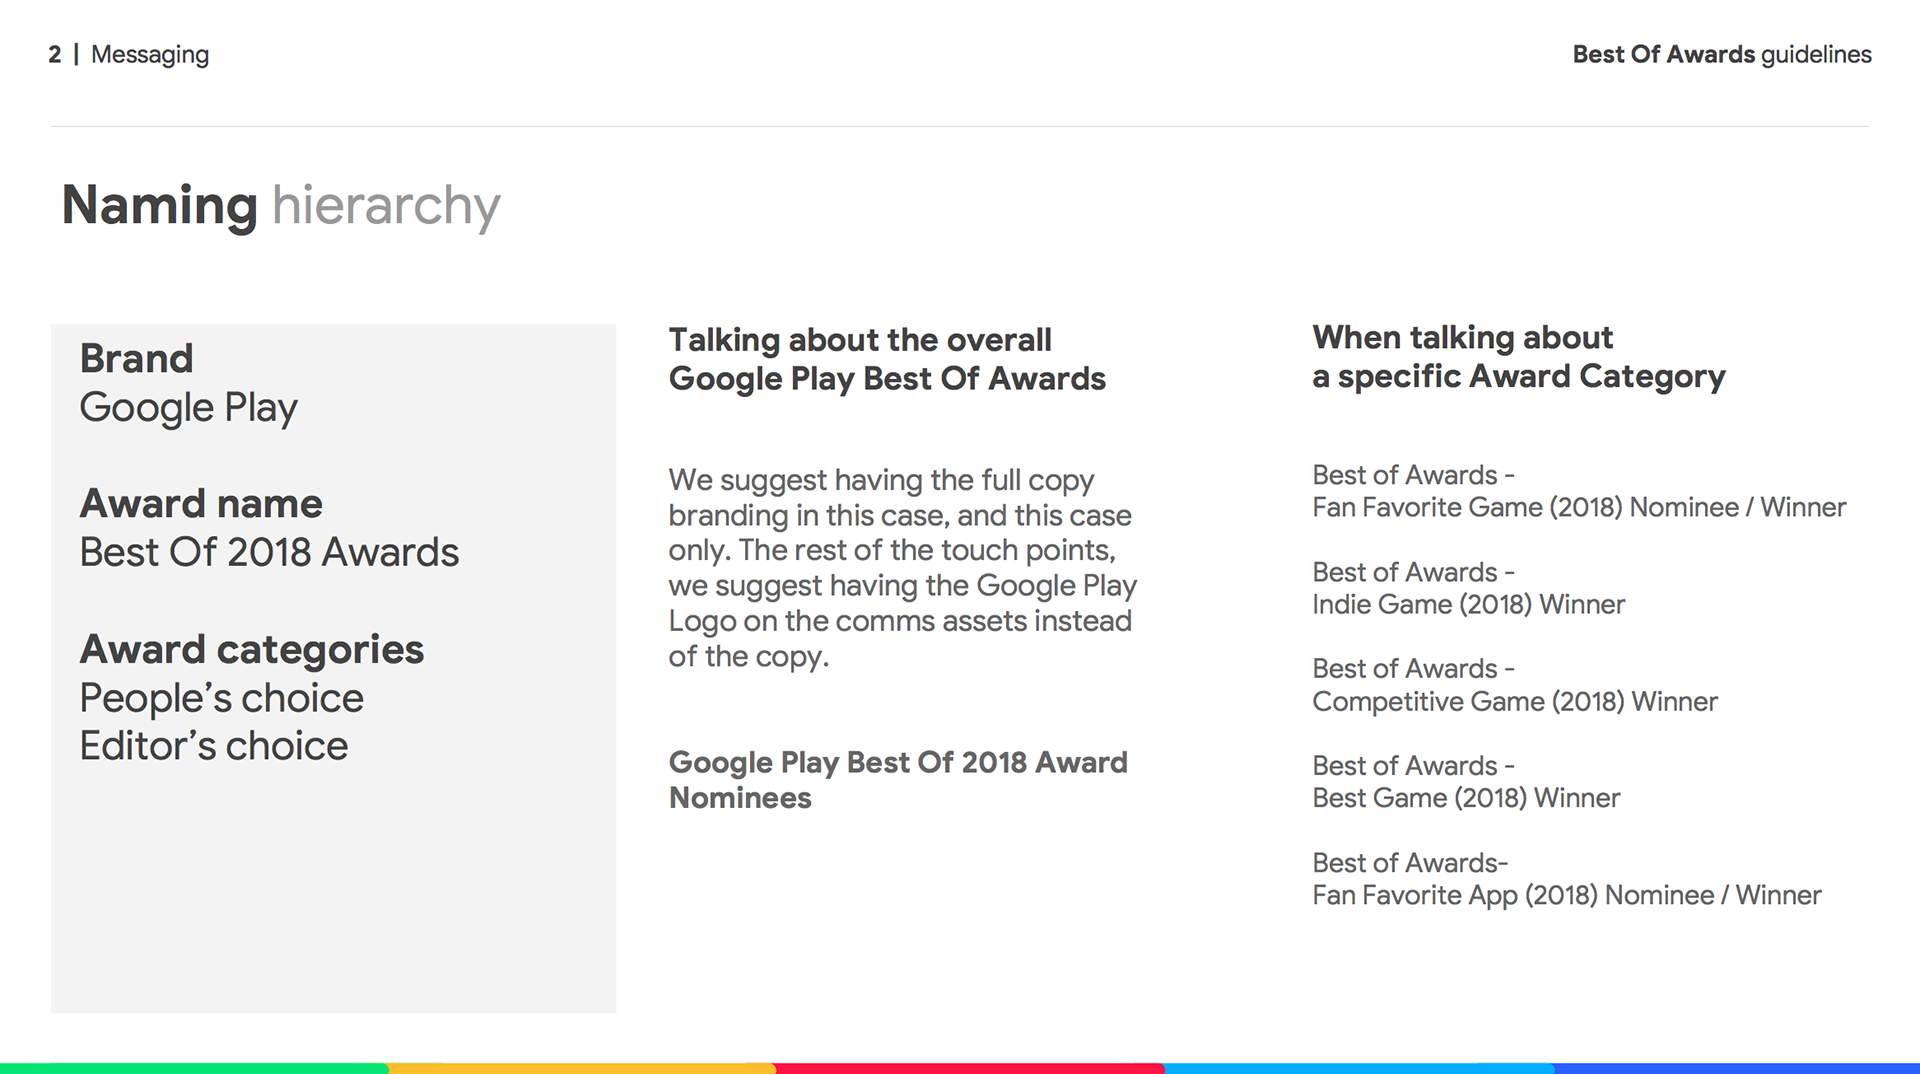Select 'Google Play Best Of 2018 Award Nominees' text
The width and height of the screenshot is (1920, 1074).
[898, 780]
